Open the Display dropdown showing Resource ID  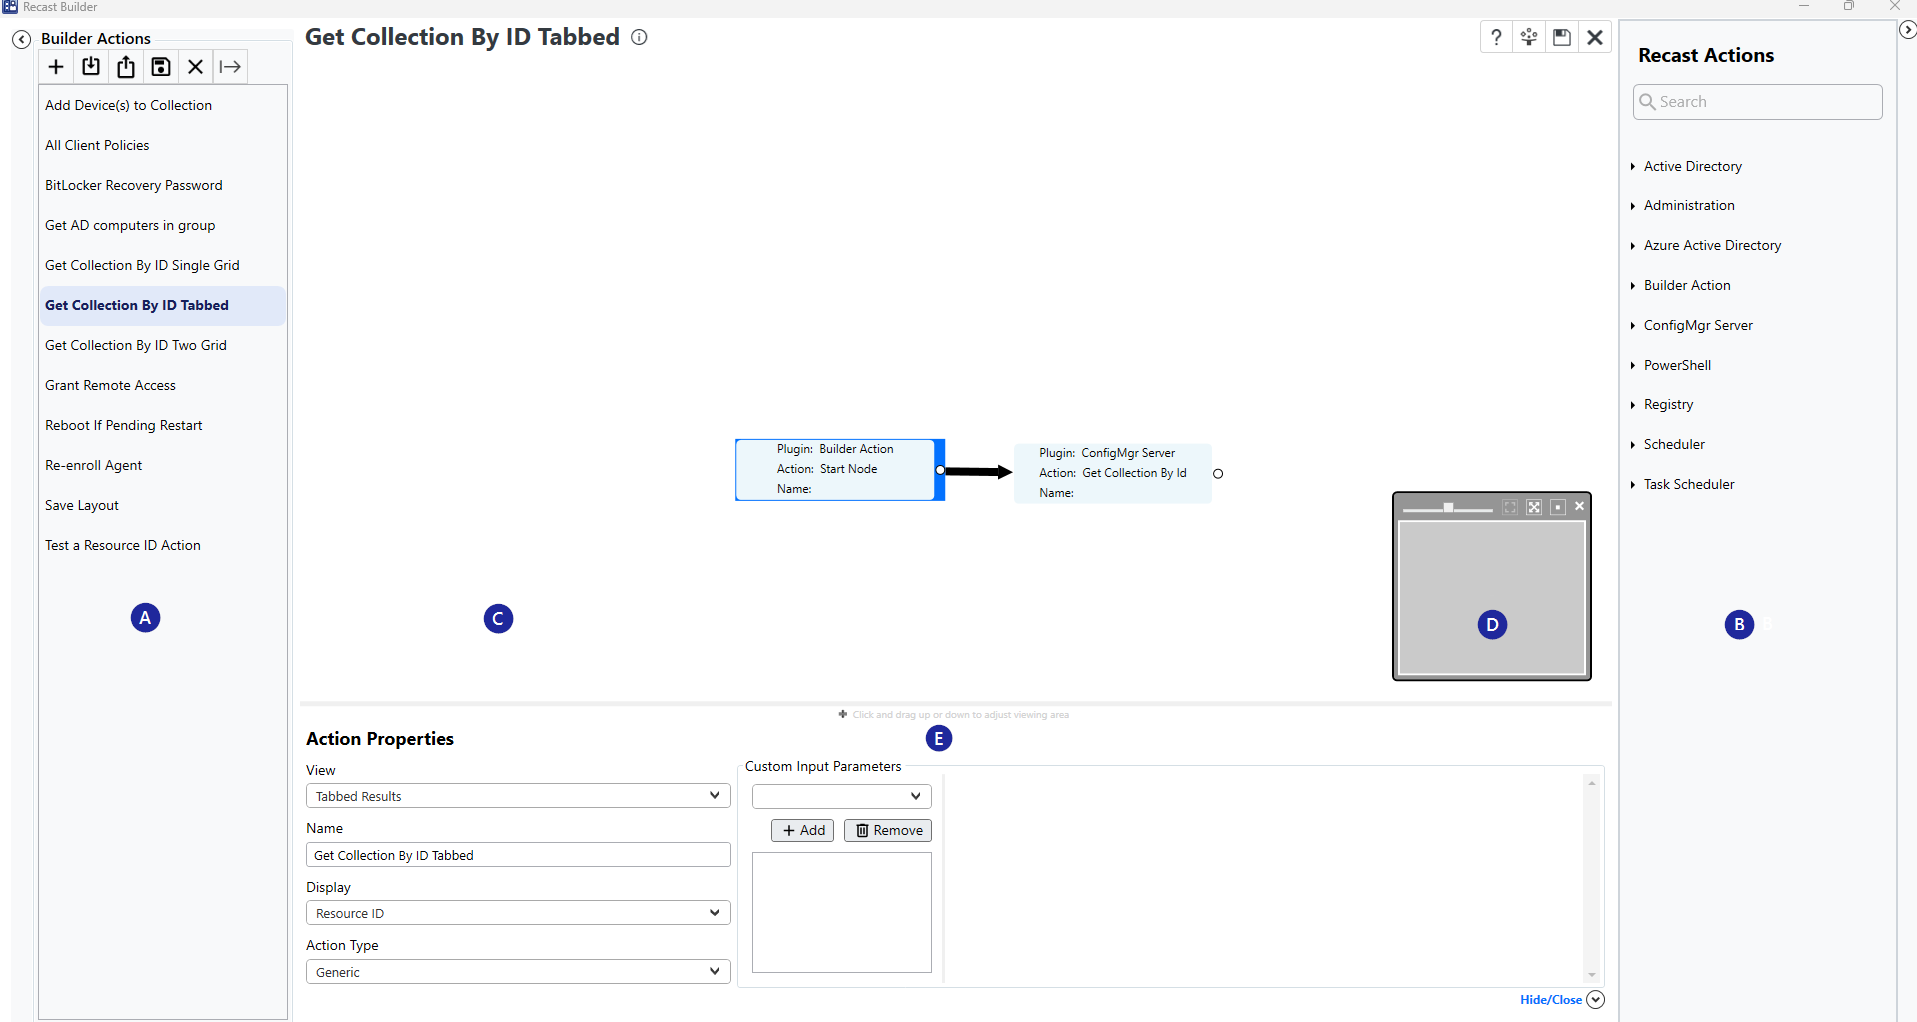click(x=518, y=913)
